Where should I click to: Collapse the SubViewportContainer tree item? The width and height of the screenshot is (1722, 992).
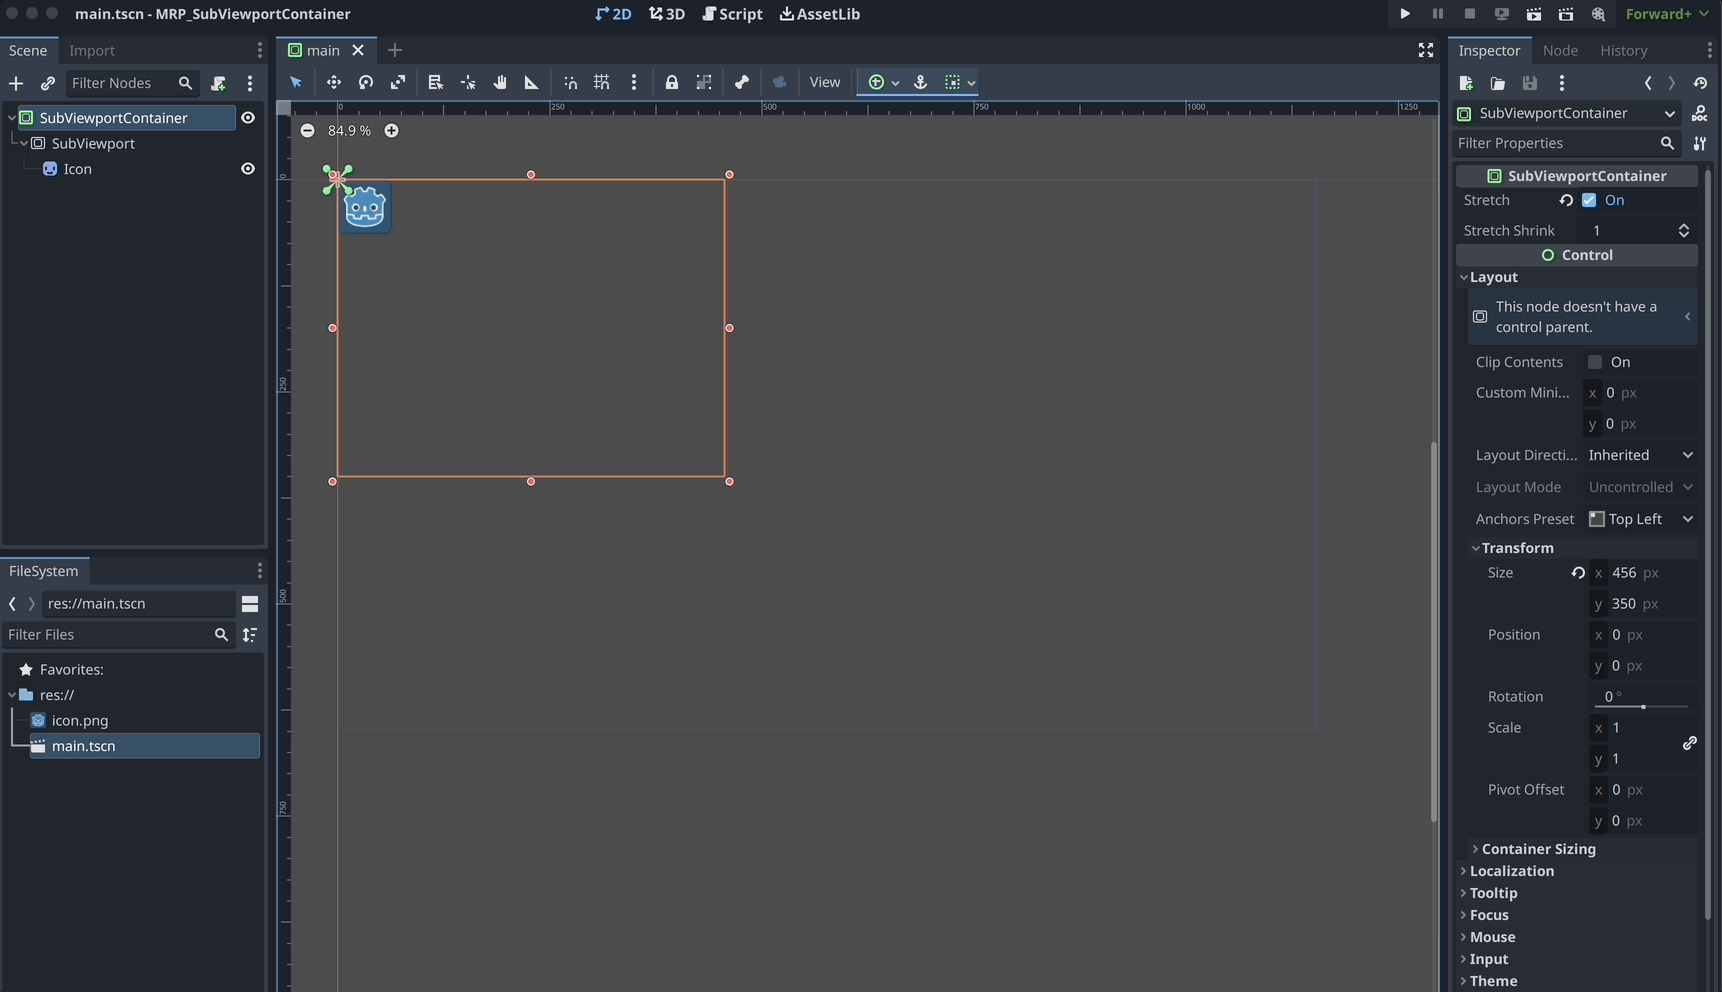coord(11,118)
